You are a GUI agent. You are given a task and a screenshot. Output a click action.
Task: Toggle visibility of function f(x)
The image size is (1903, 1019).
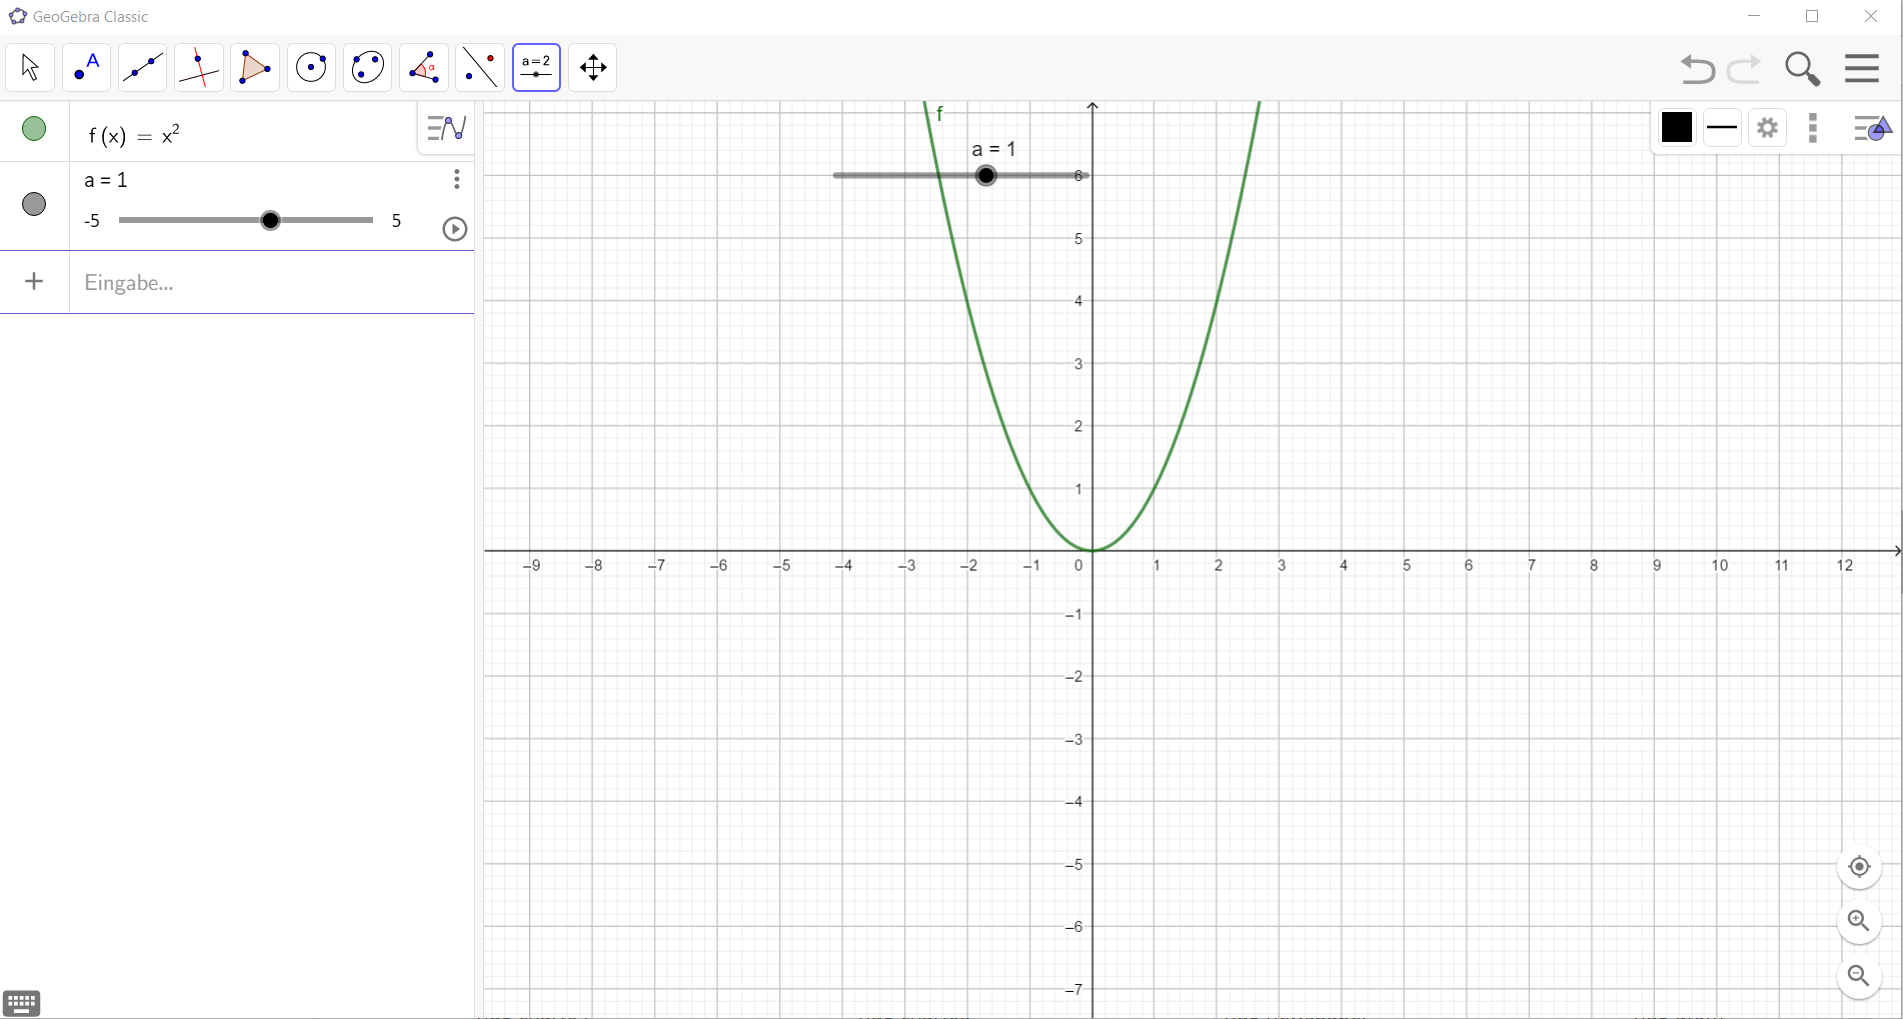(x=34, y=129)
